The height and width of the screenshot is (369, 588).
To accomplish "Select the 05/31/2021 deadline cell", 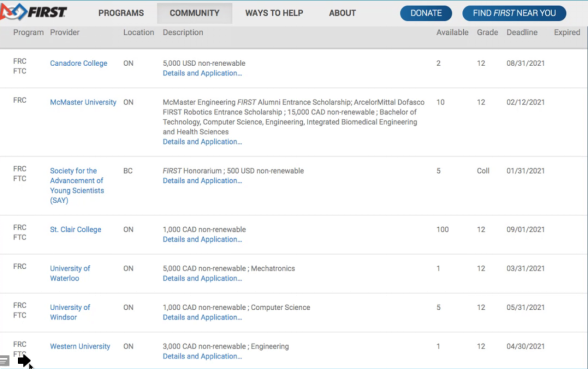I will [x=525, y=307].
